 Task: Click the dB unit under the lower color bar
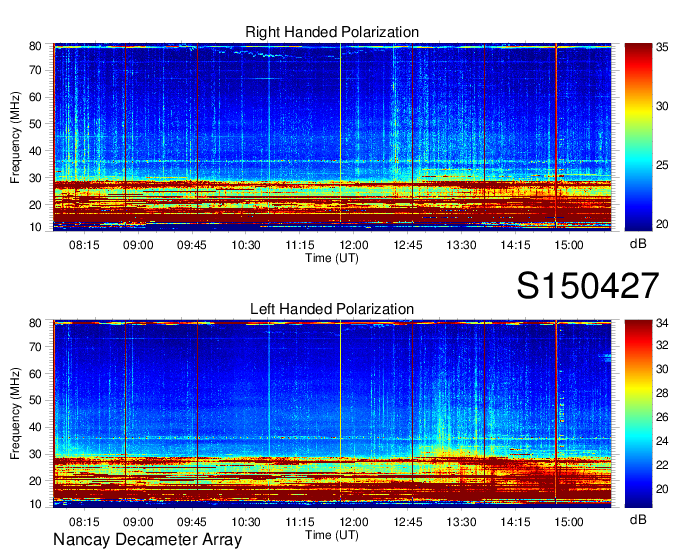638,519
